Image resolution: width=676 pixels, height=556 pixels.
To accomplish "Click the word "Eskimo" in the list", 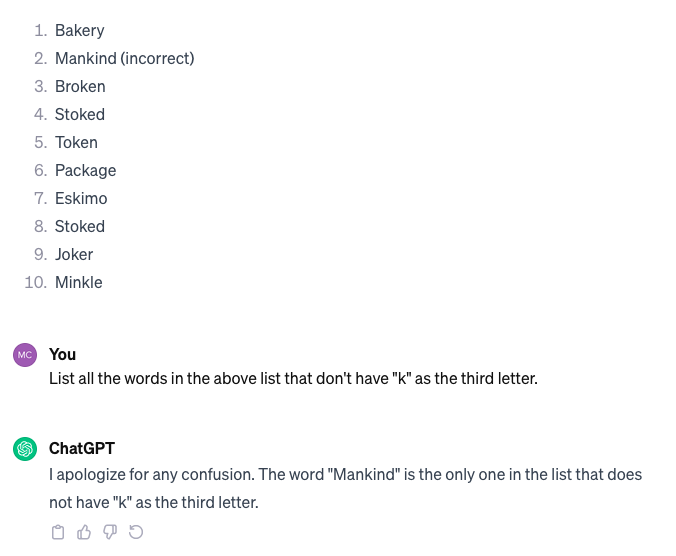I will 81,198.
